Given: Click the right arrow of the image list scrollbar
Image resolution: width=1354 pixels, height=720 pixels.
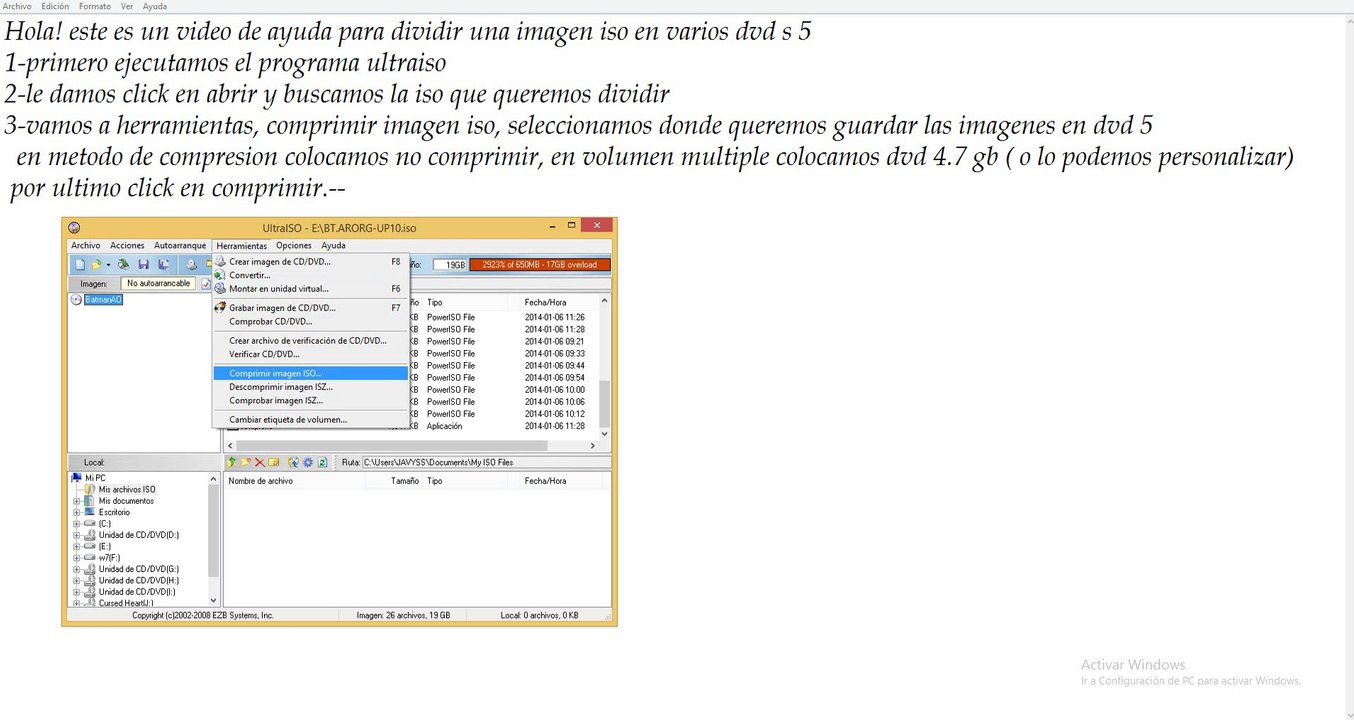Looking at the screenshot, I should tap(592, 446).
